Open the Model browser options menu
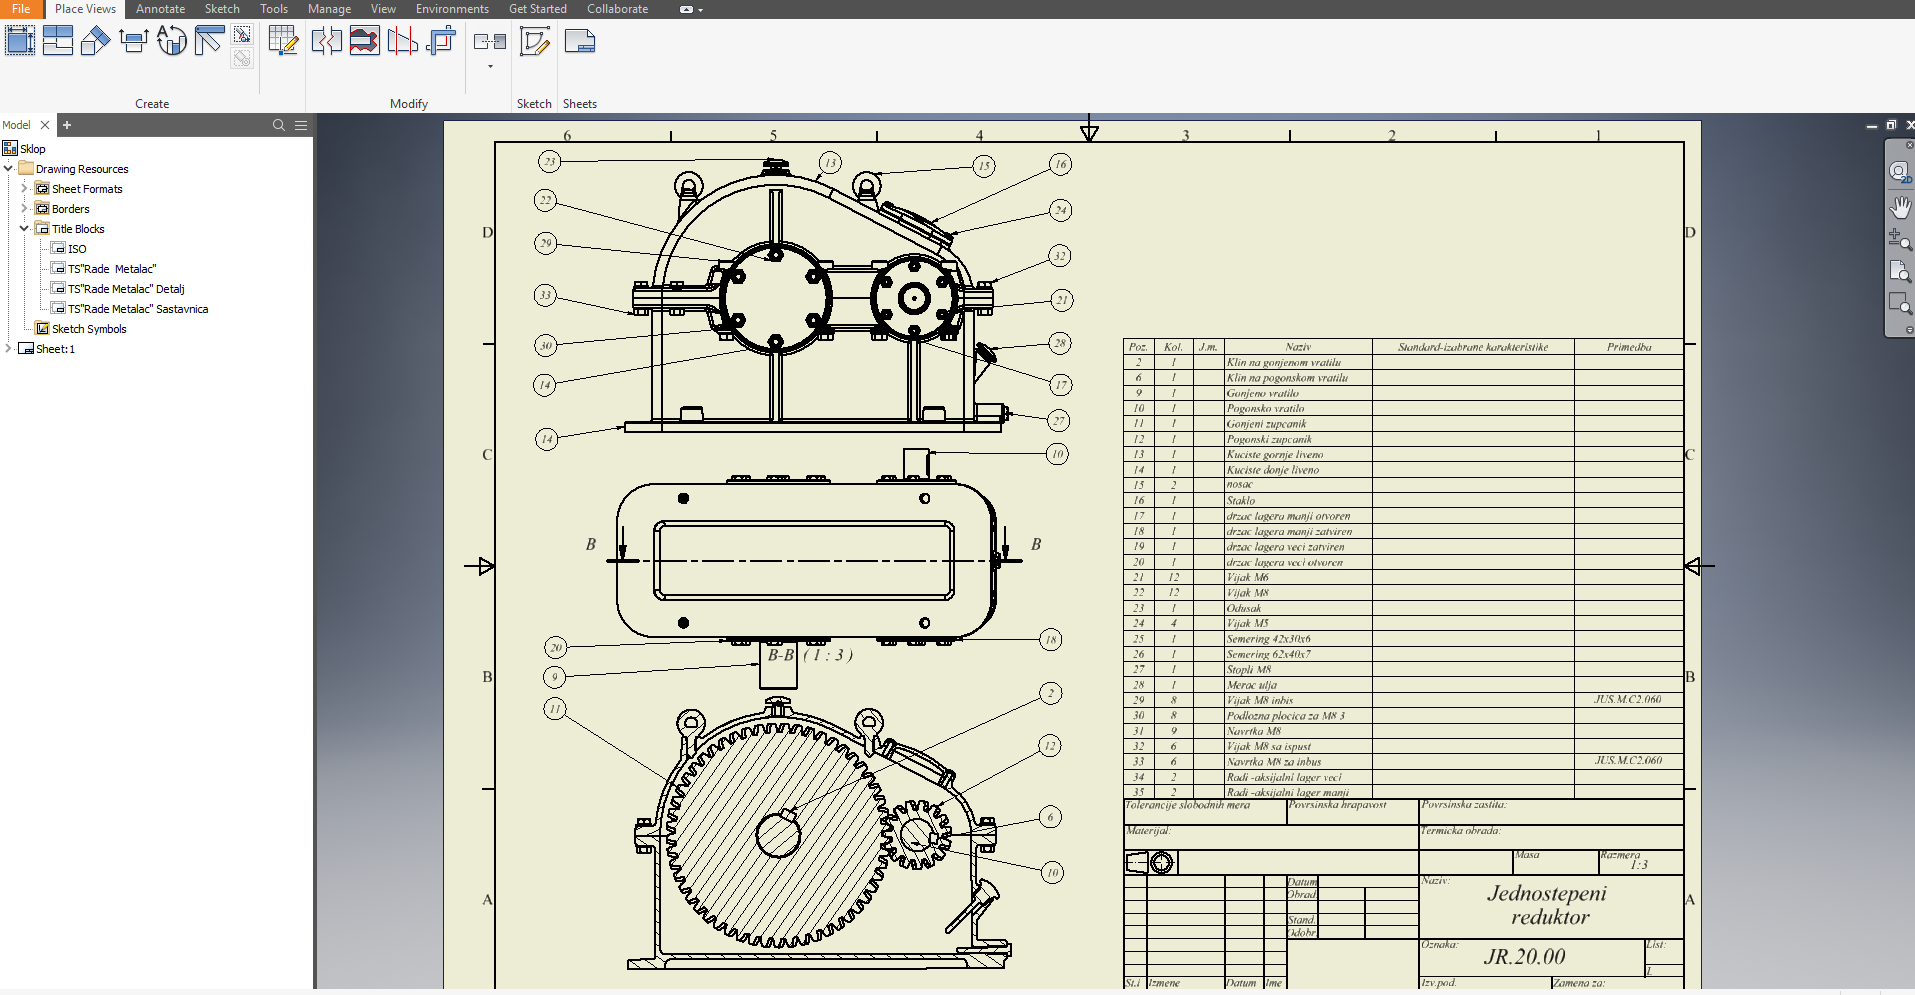The height and width of the screenshot is (995, 1915). [x=301, y=125]
